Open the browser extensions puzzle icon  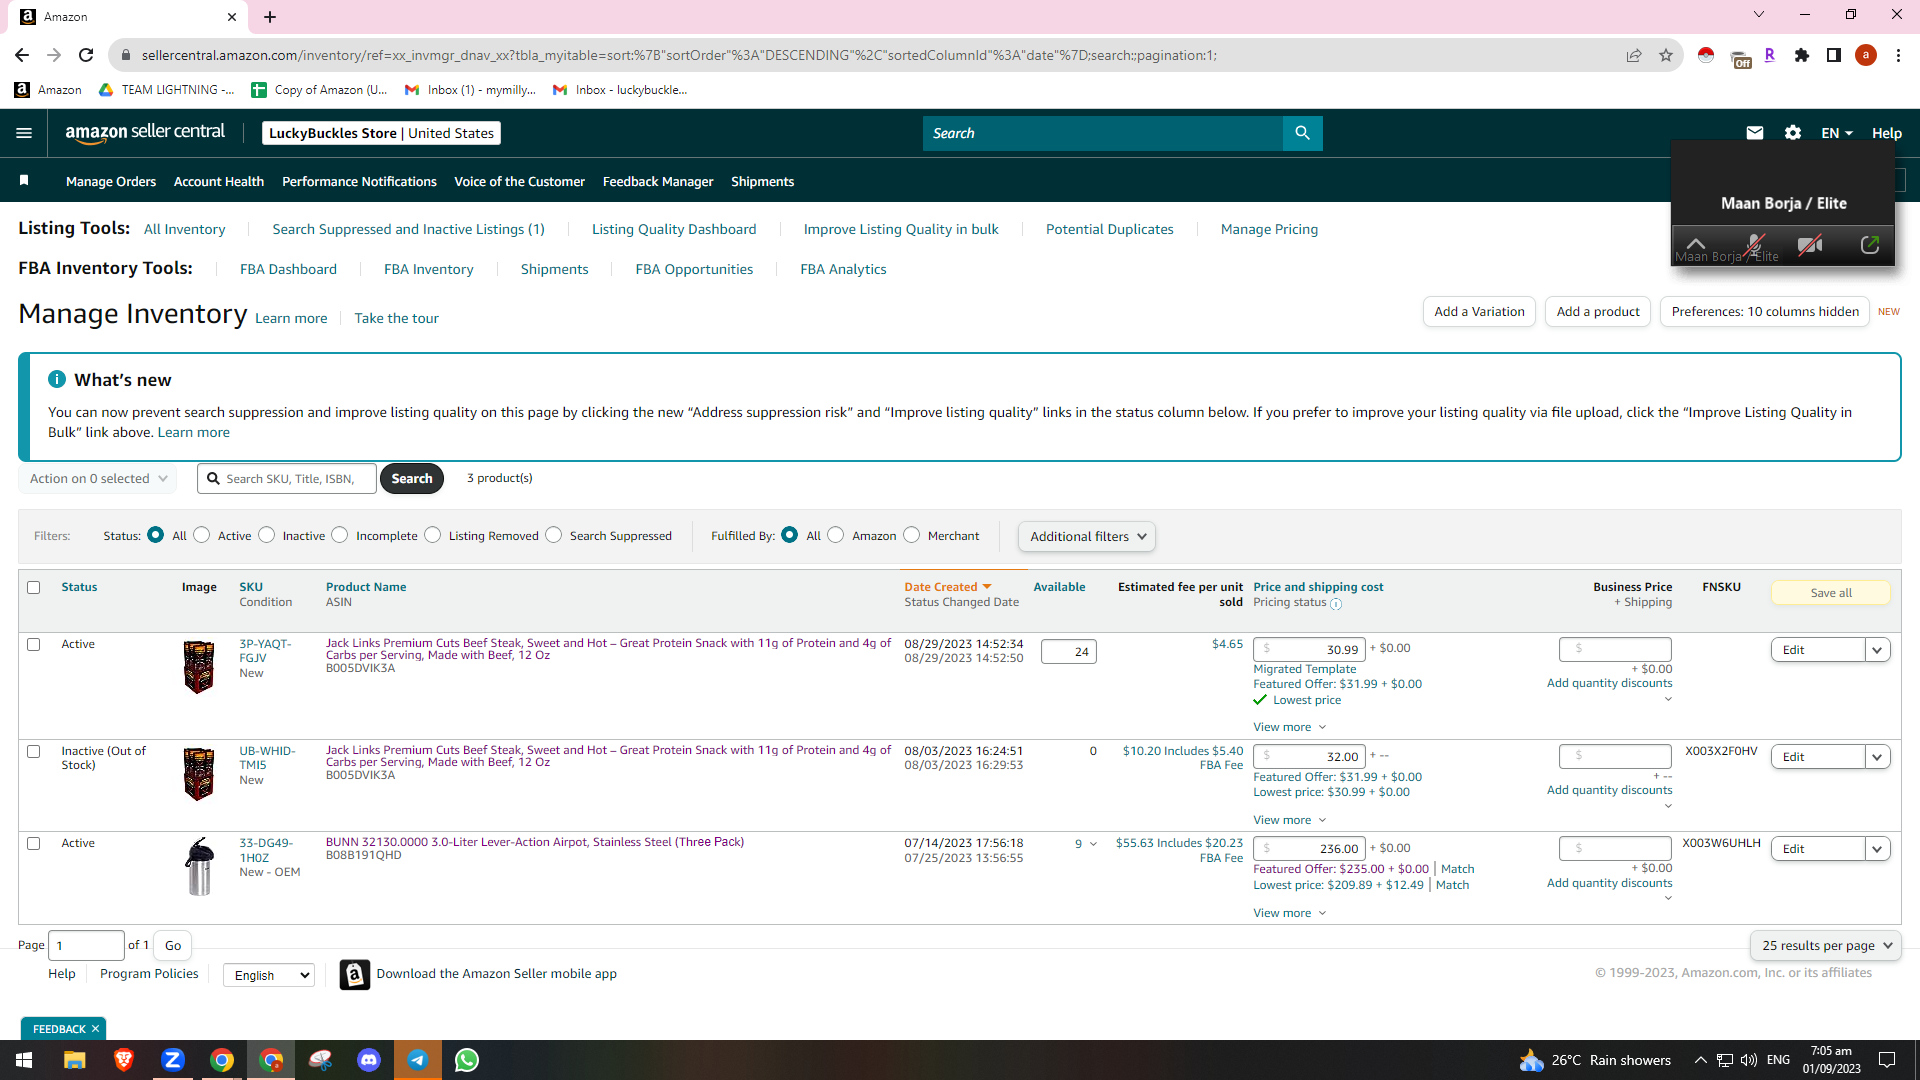(1802, 55)
